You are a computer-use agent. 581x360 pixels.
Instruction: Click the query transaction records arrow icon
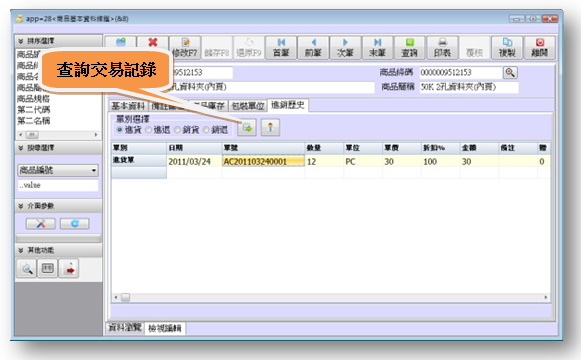click(x=247, y=128)
